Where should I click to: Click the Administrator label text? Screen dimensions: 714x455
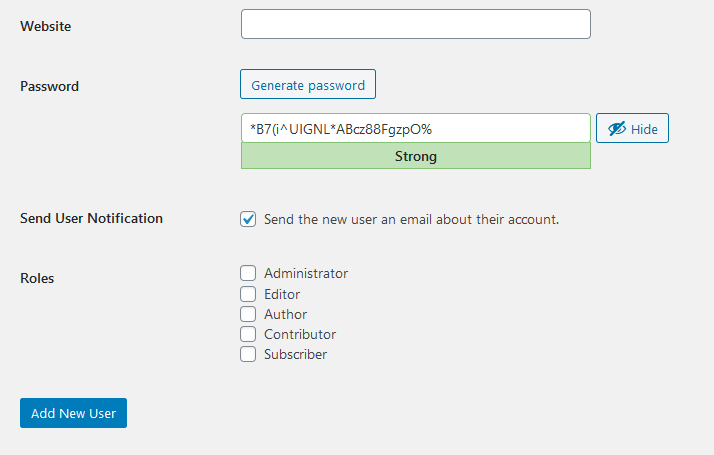point(306,273)
